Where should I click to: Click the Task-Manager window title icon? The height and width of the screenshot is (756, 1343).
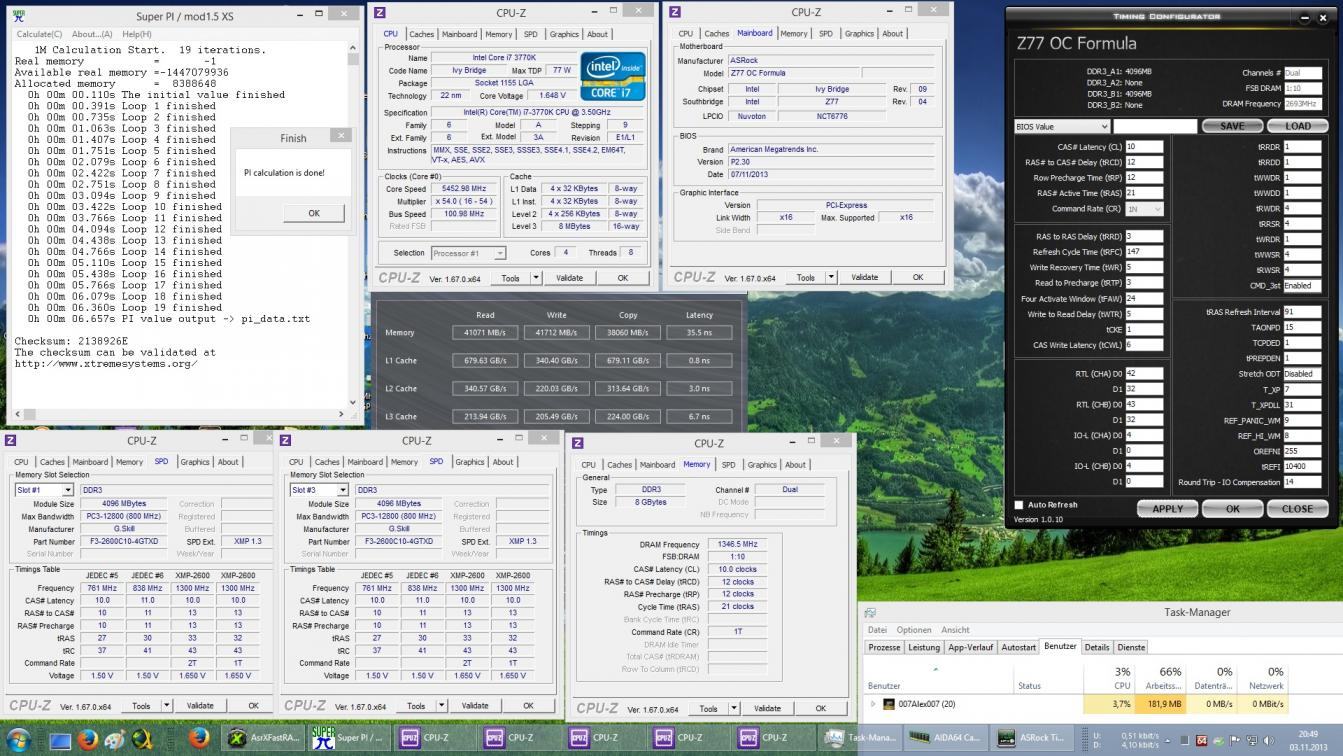(870, 612)
